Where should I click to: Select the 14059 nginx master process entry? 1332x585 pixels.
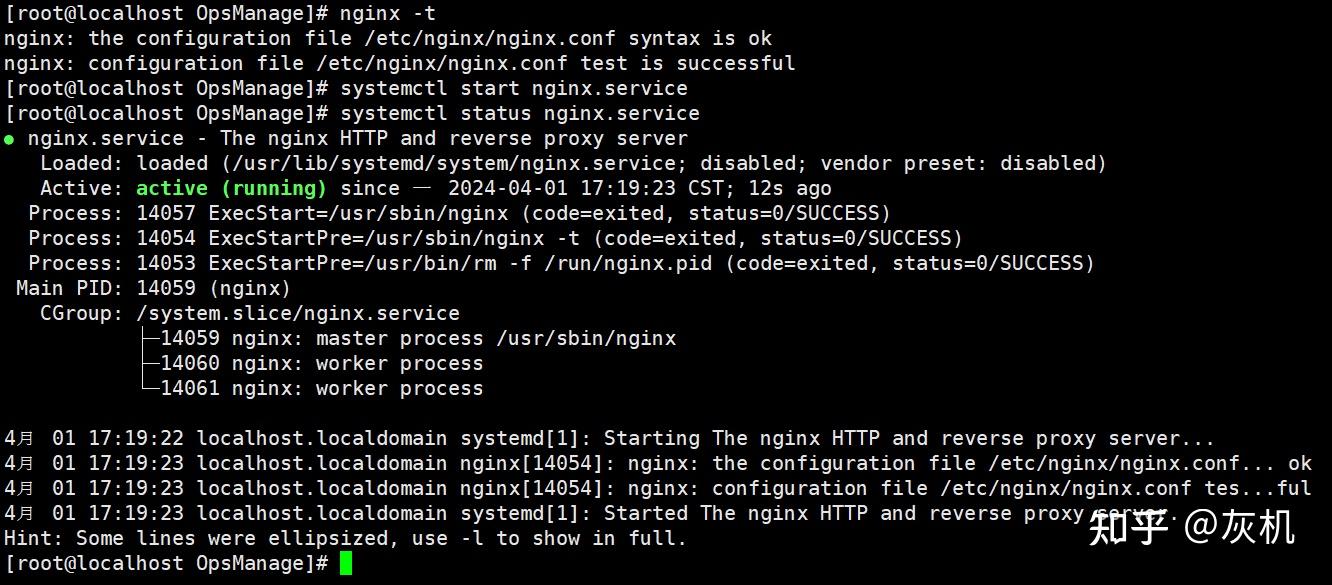tap(418, 338)
